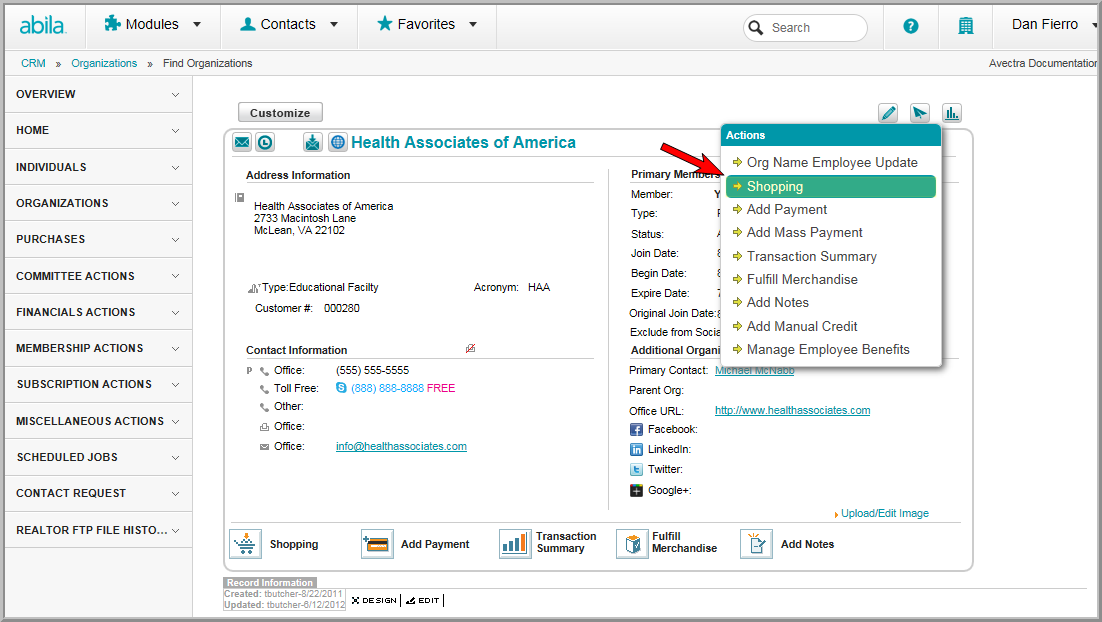
Task: Expand the Financials Actions sidebar section
Action: pyautogui.click(x=98, y=312)
